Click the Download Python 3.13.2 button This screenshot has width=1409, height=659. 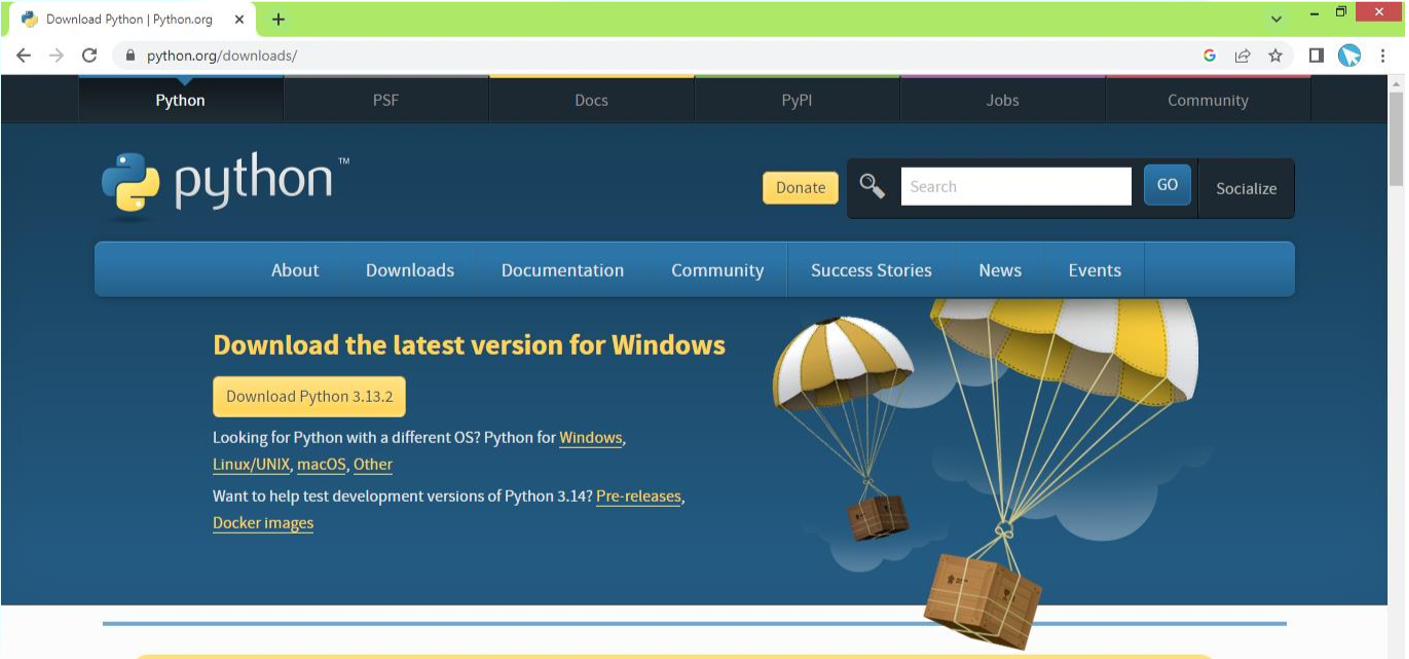309,396
